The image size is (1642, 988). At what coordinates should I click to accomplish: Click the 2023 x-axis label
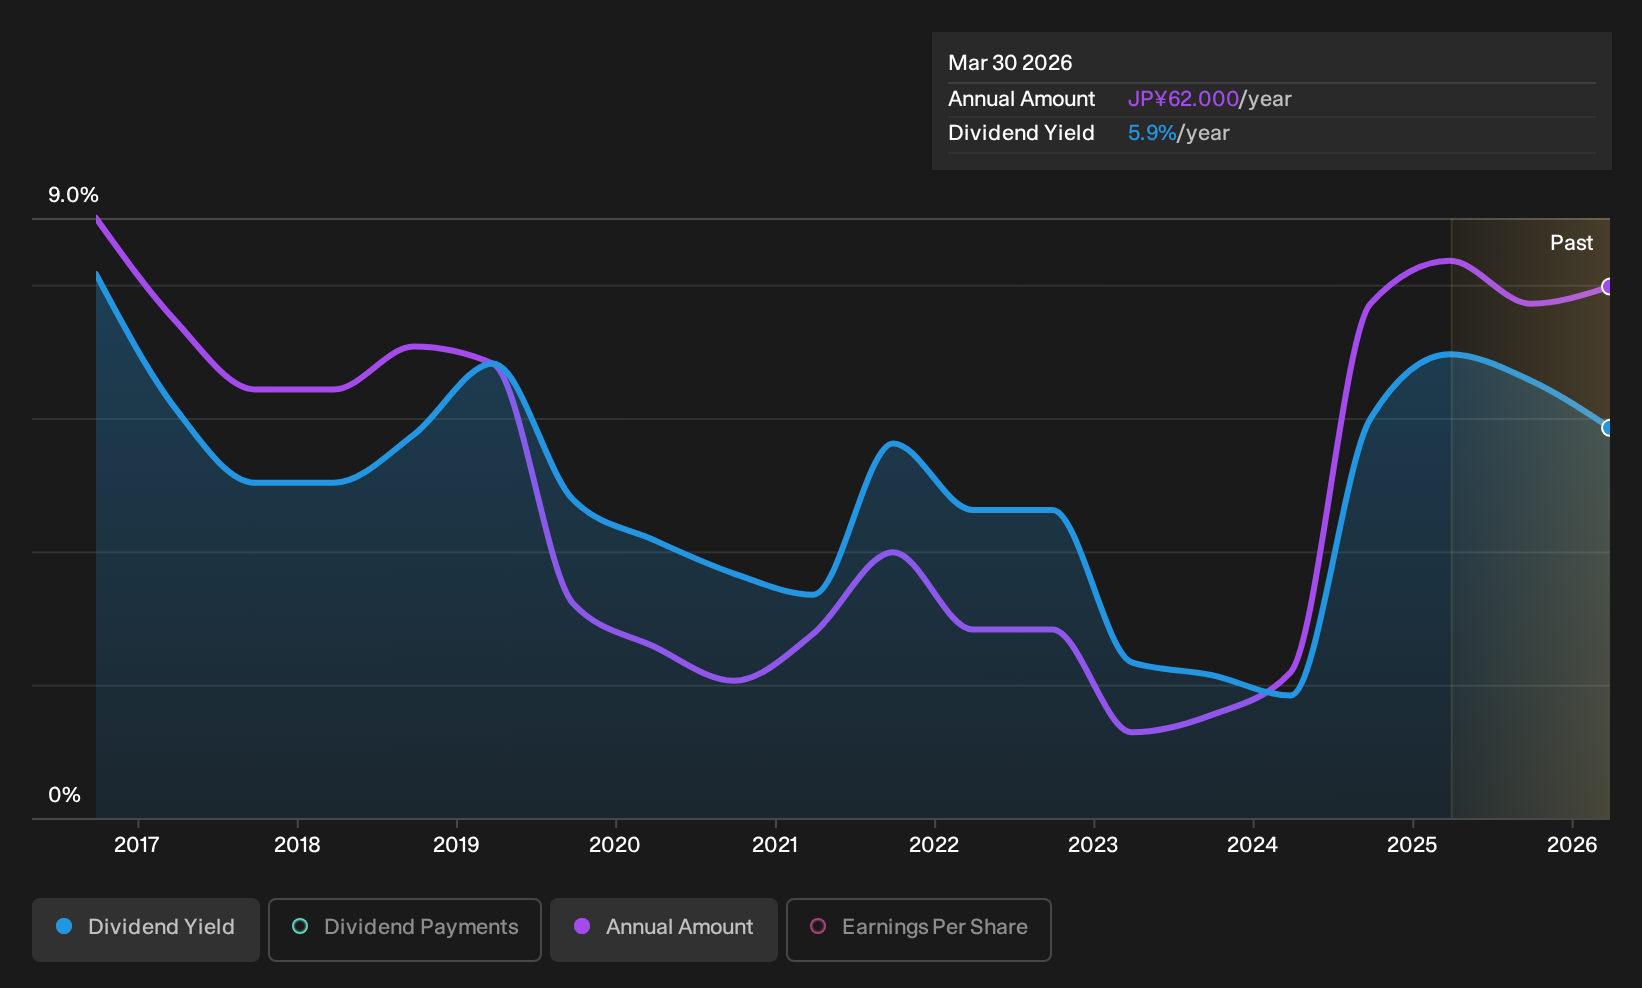coord(1093,845)
